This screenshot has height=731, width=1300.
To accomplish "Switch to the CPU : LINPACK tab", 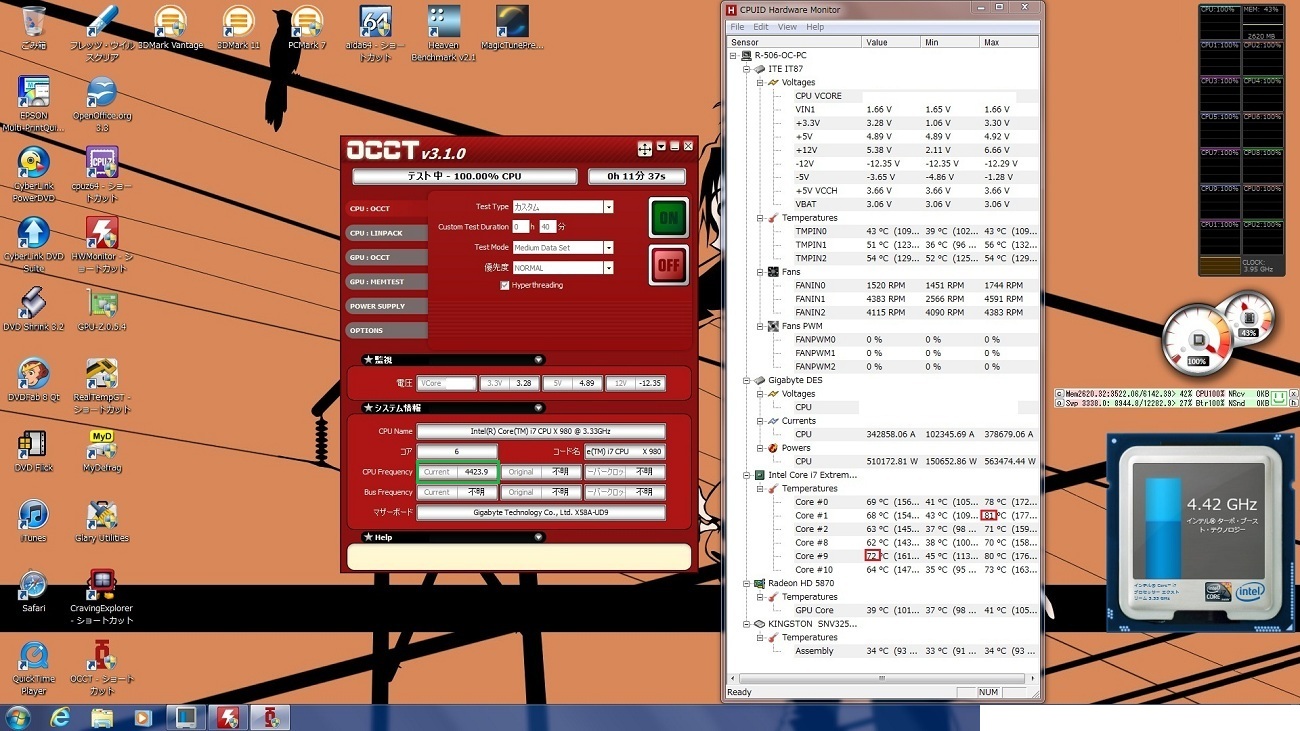I will click(386, 233).
